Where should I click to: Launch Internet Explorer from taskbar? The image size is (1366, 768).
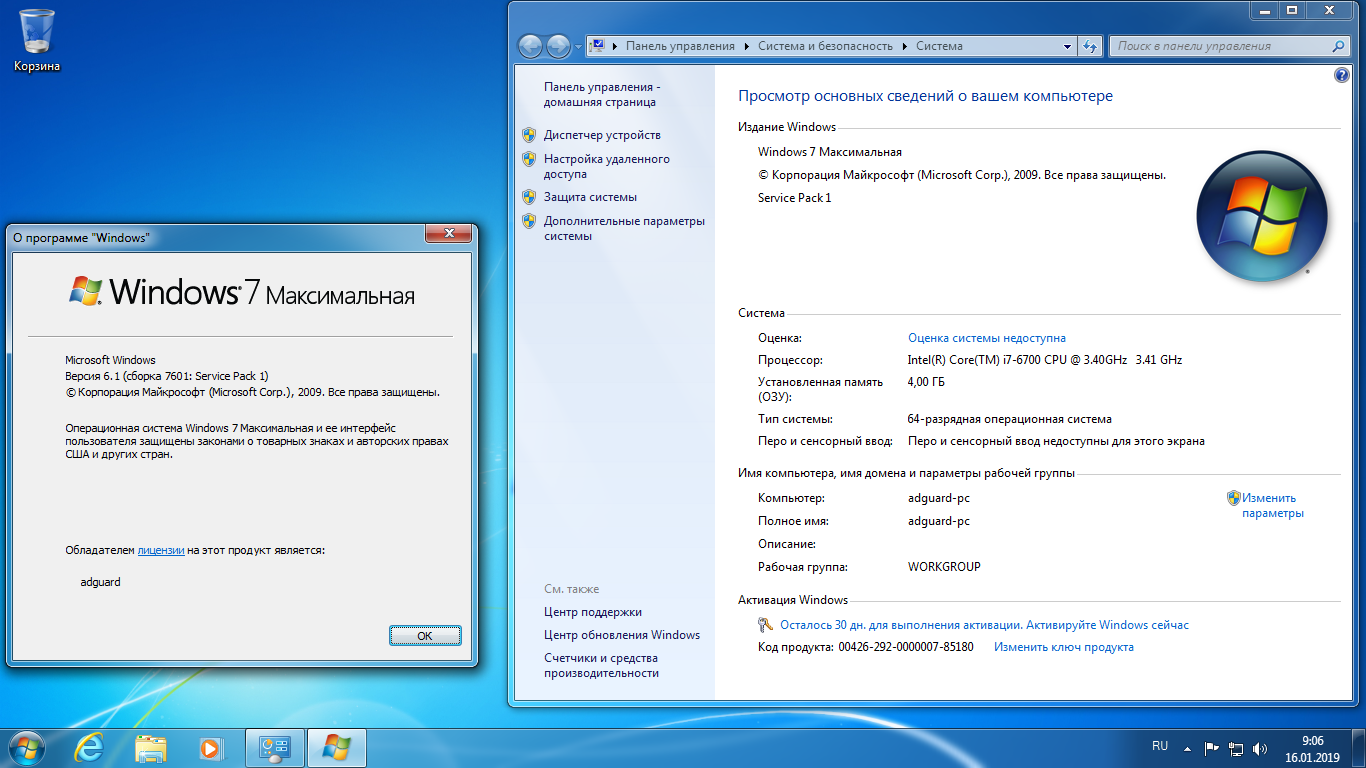(x=90, y=748)
